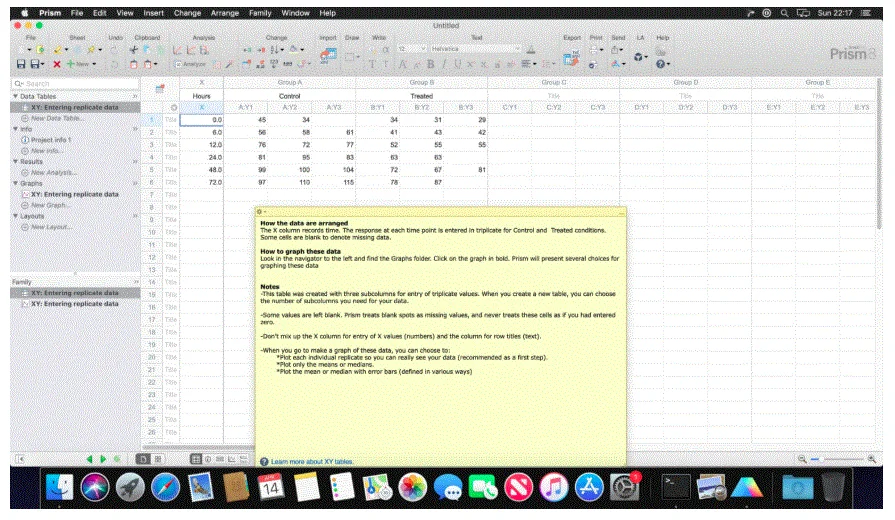
Task: Click the red Delete sheet X icon
Action: (x=57, y=65)
